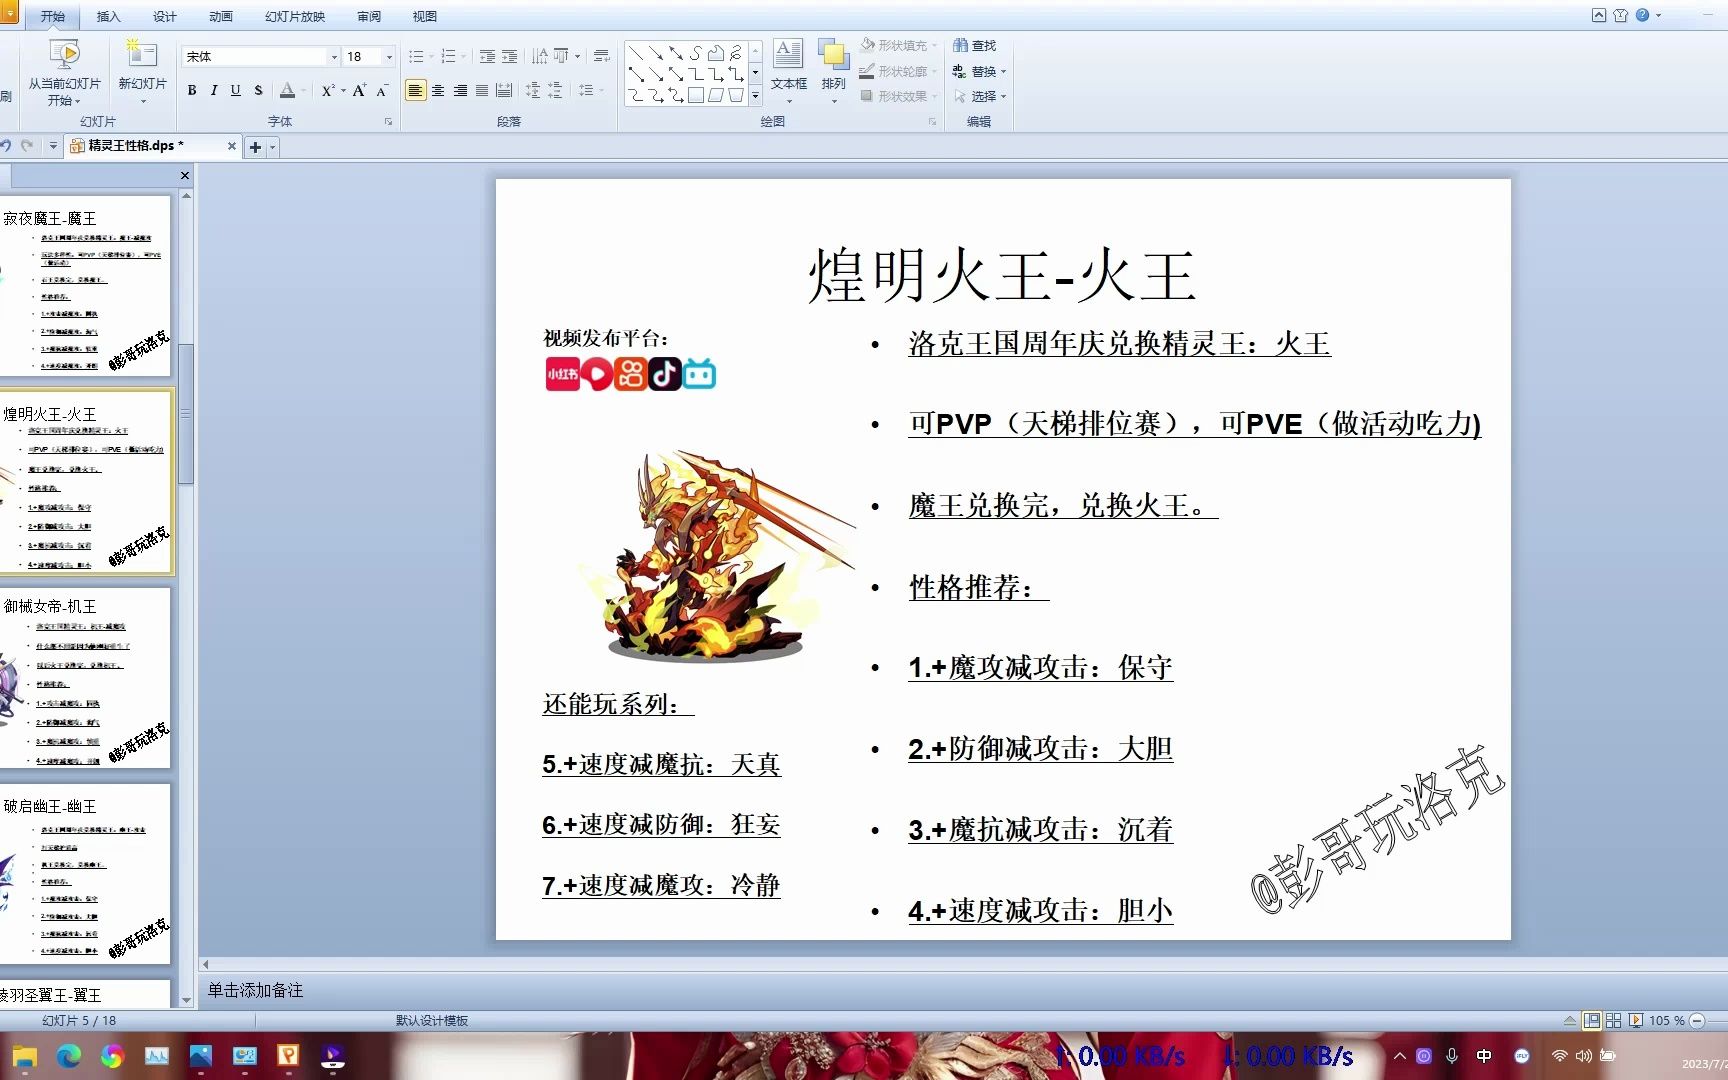Select the scribble shape tool

pos(736,53)
